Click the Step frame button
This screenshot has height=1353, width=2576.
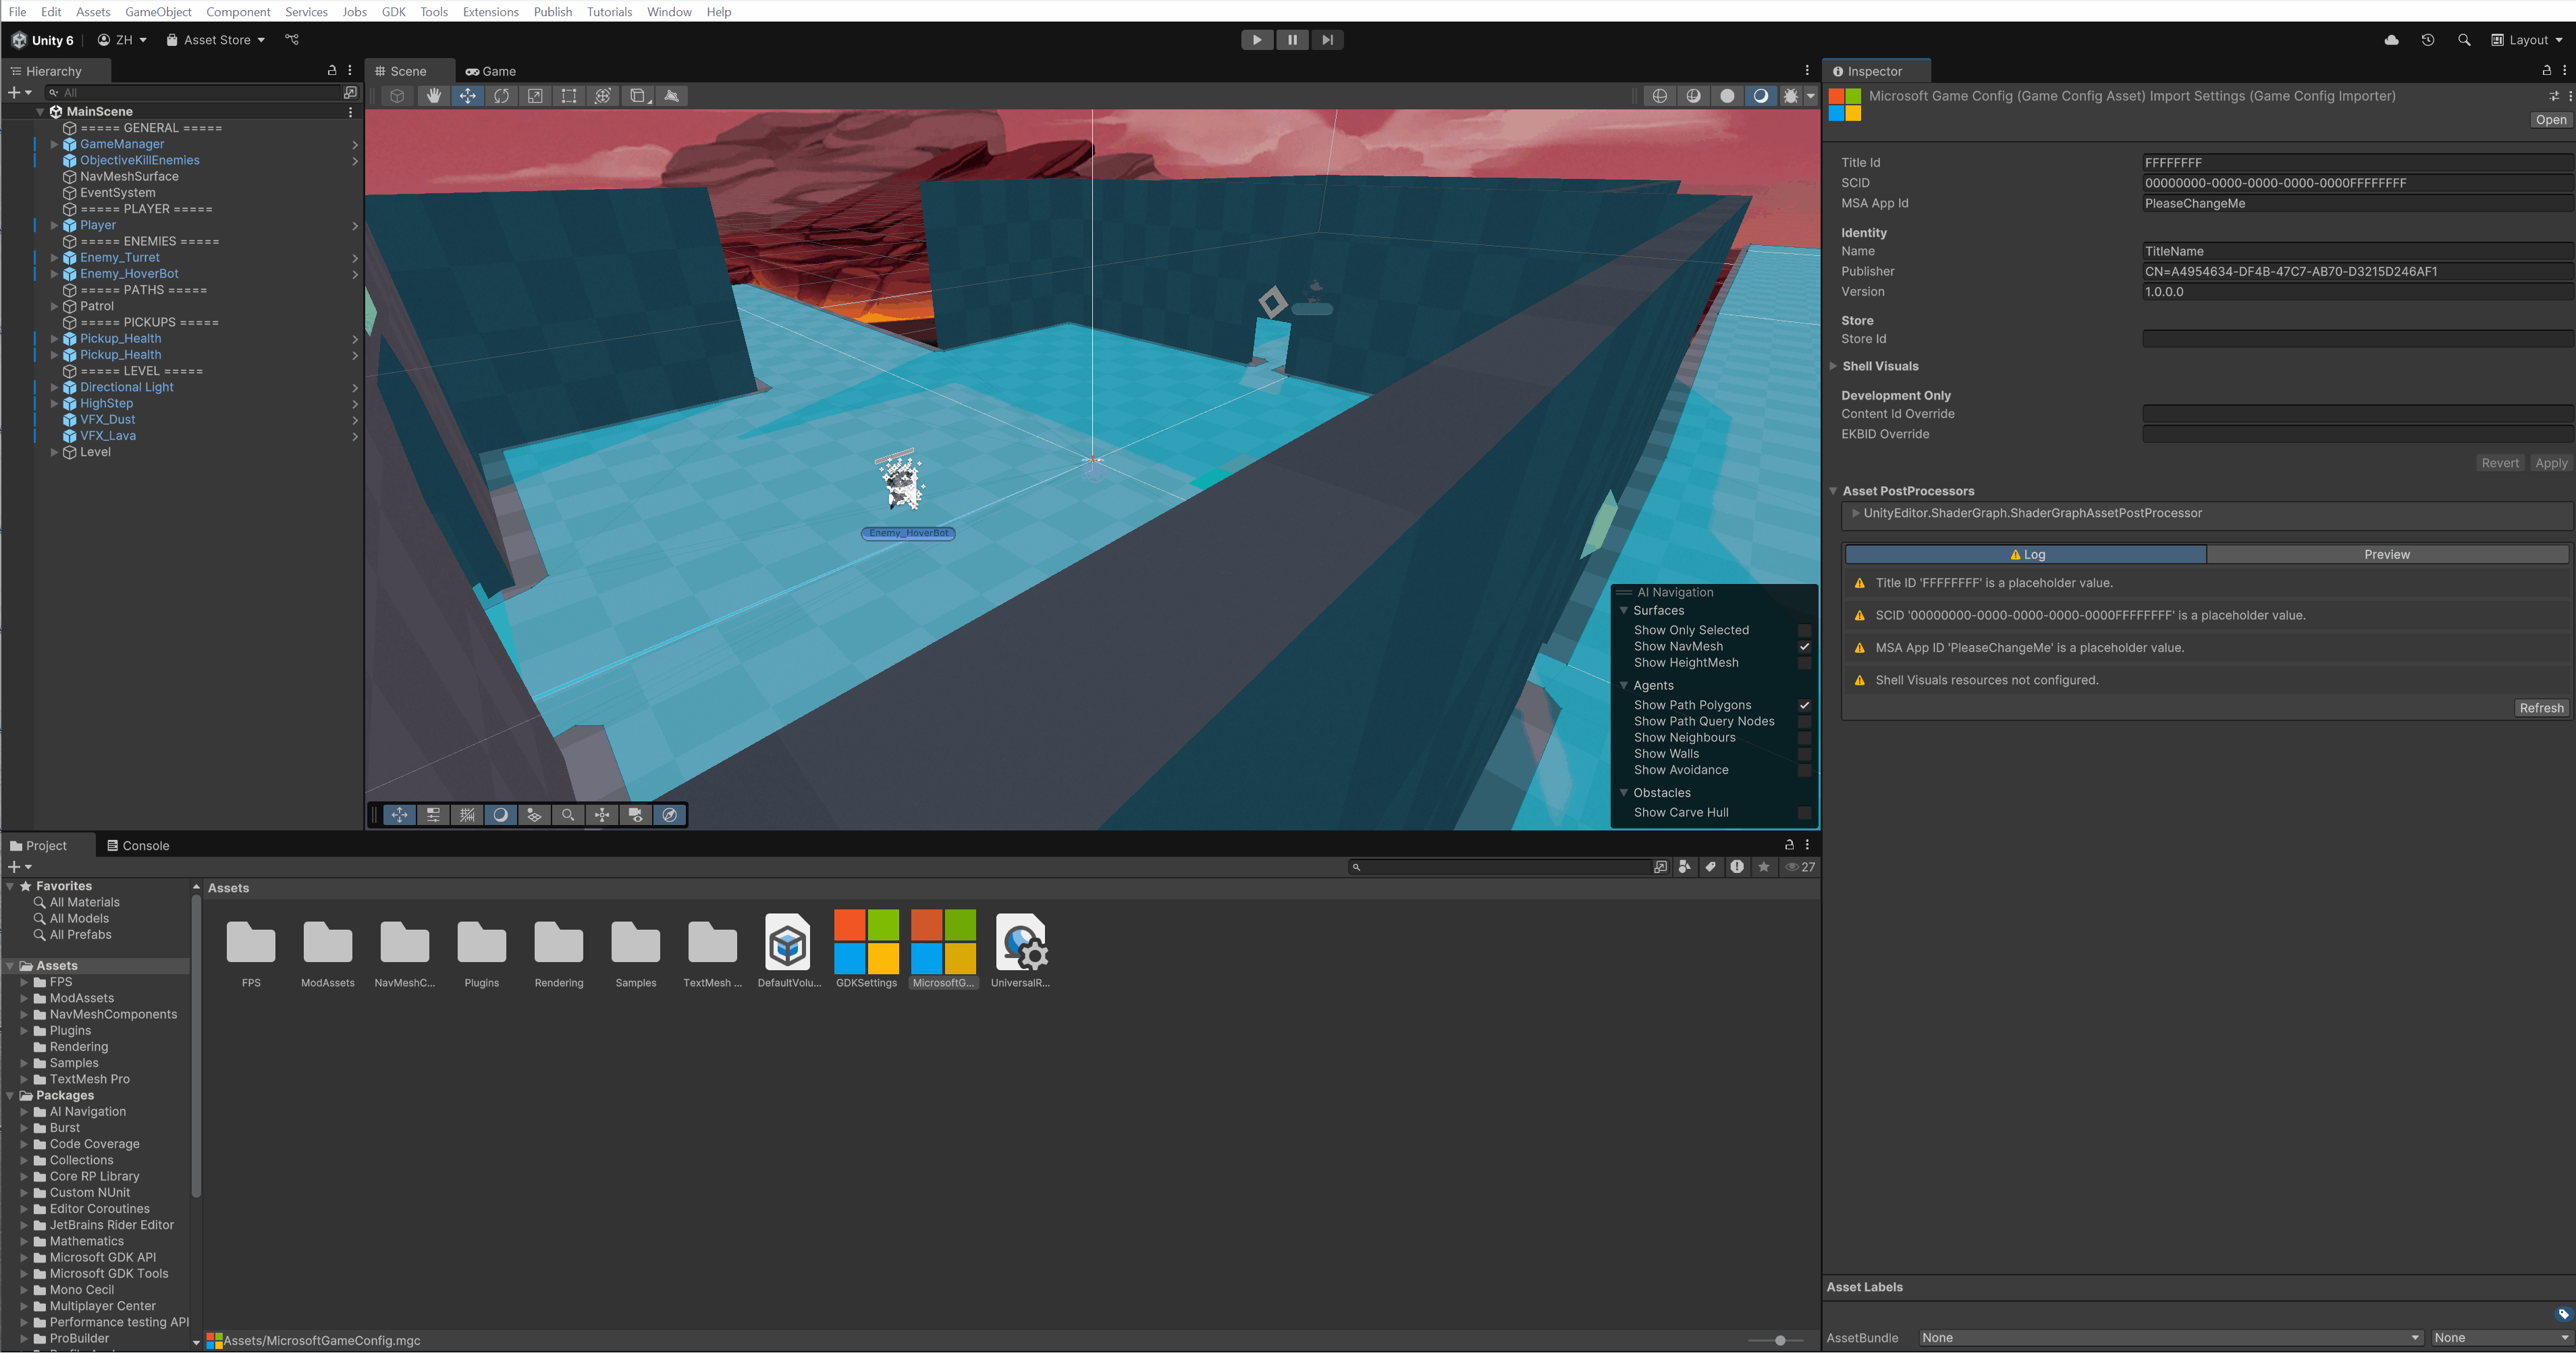(1327, 39)
